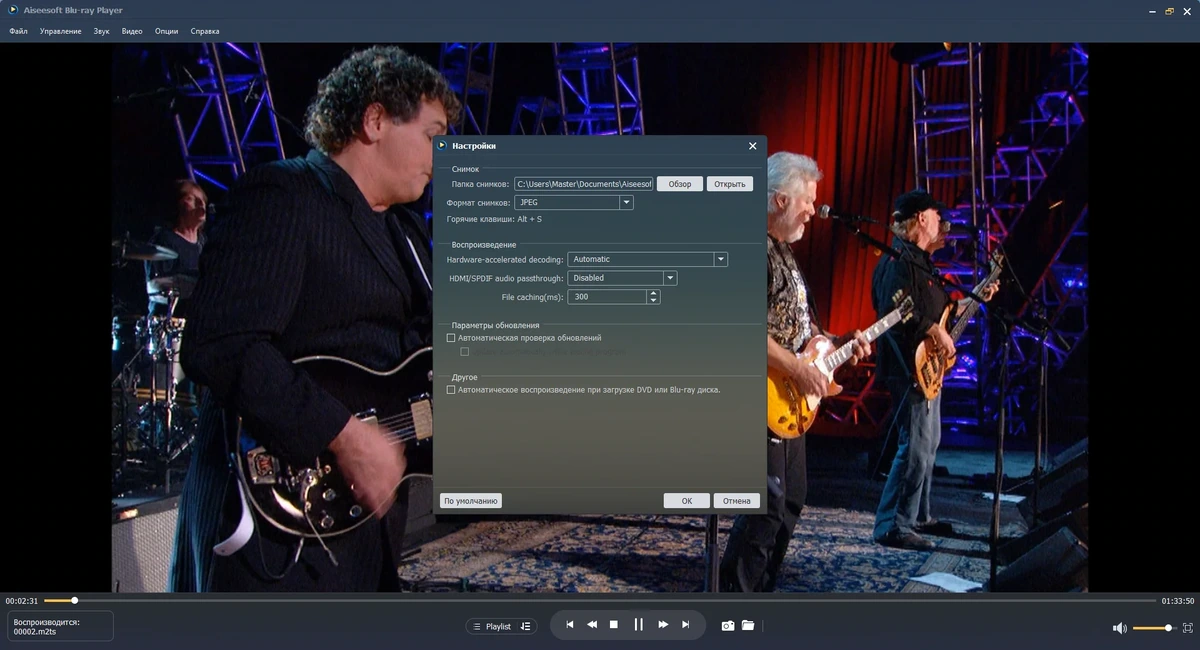Skip to the previous chapter

570,625
